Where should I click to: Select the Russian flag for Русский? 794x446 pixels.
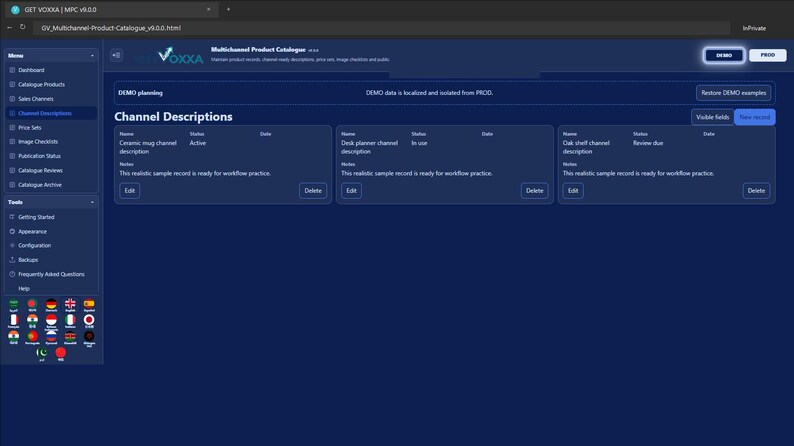[51, 338]
